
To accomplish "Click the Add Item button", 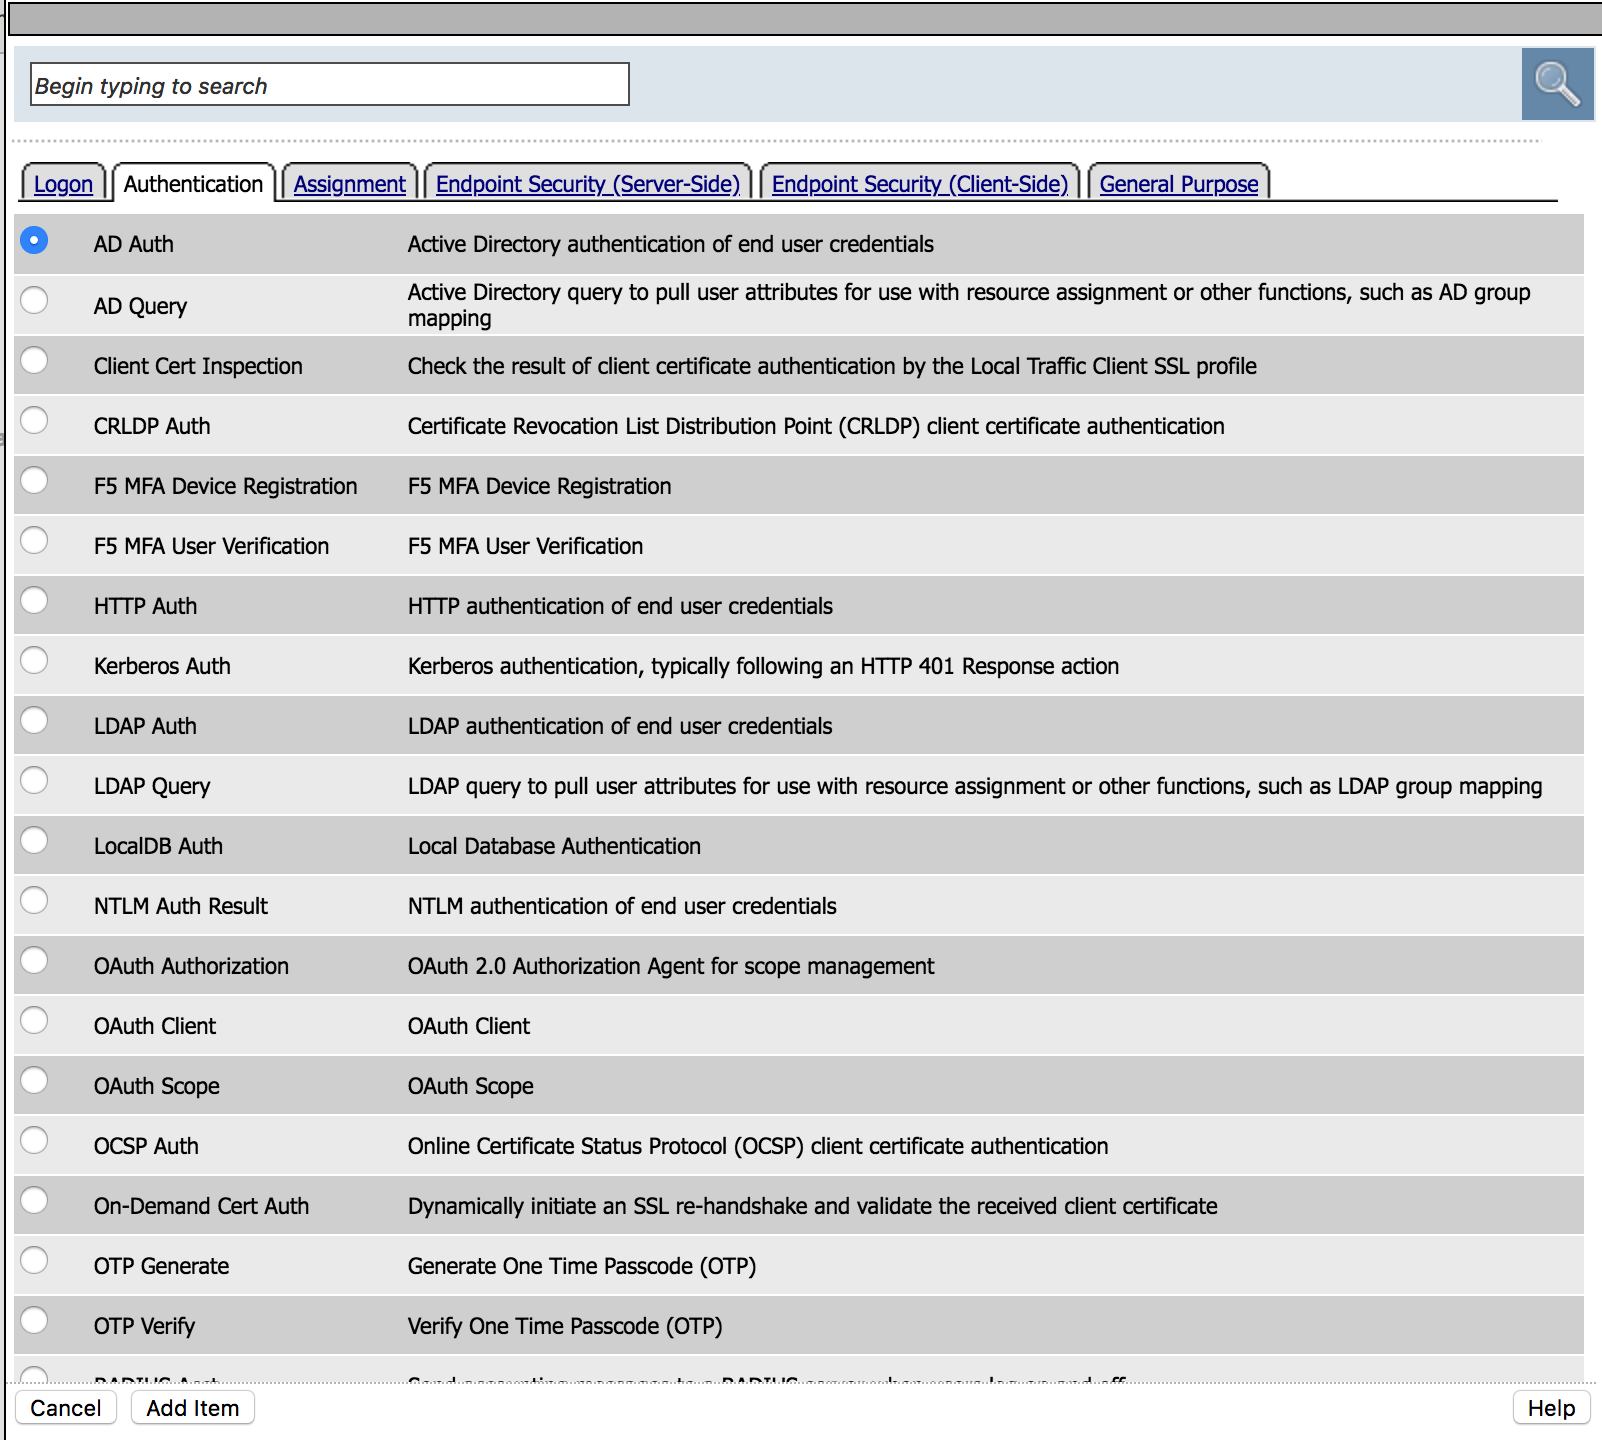I will pyautogui.click(x=193, y=1408).
